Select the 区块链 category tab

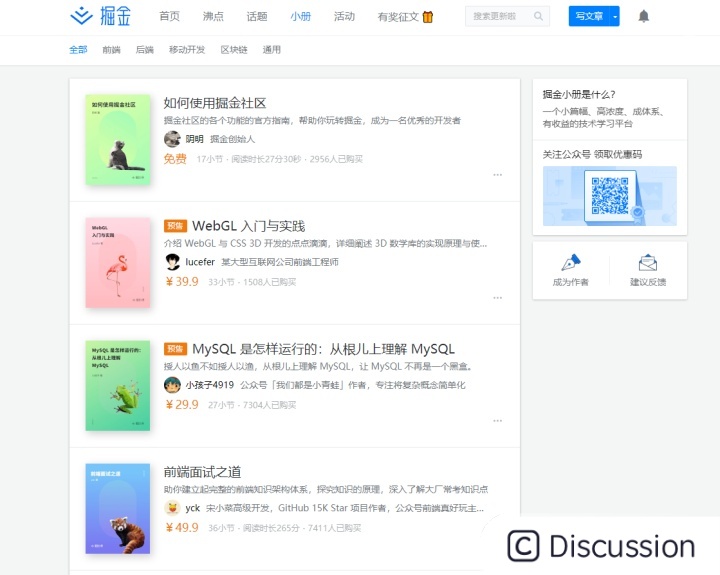[234, 50]
